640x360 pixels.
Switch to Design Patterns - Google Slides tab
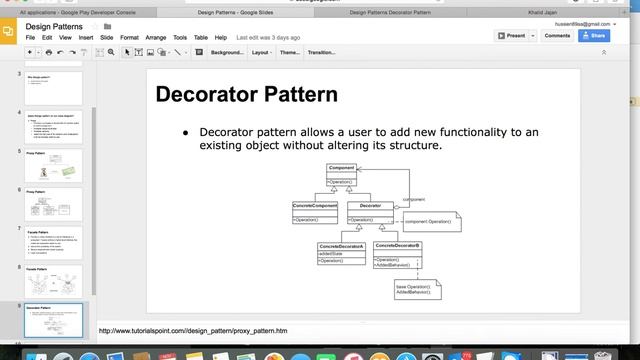pos(236,13)
